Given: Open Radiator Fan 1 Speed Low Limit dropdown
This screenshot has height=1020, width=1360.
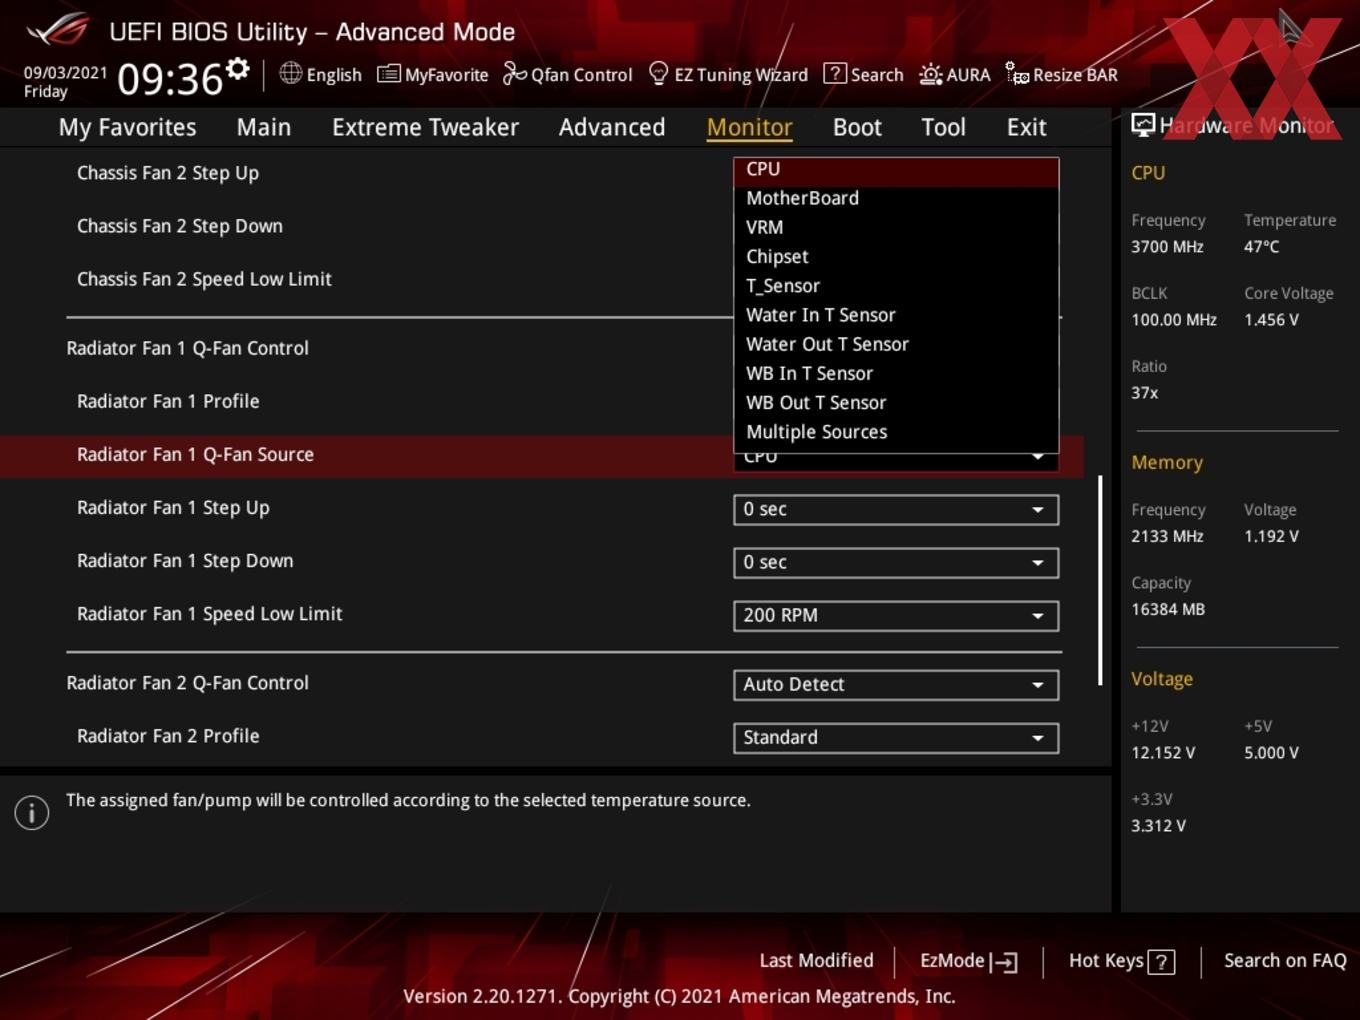Looking at the screenshot, I should (x=896, y=615).
